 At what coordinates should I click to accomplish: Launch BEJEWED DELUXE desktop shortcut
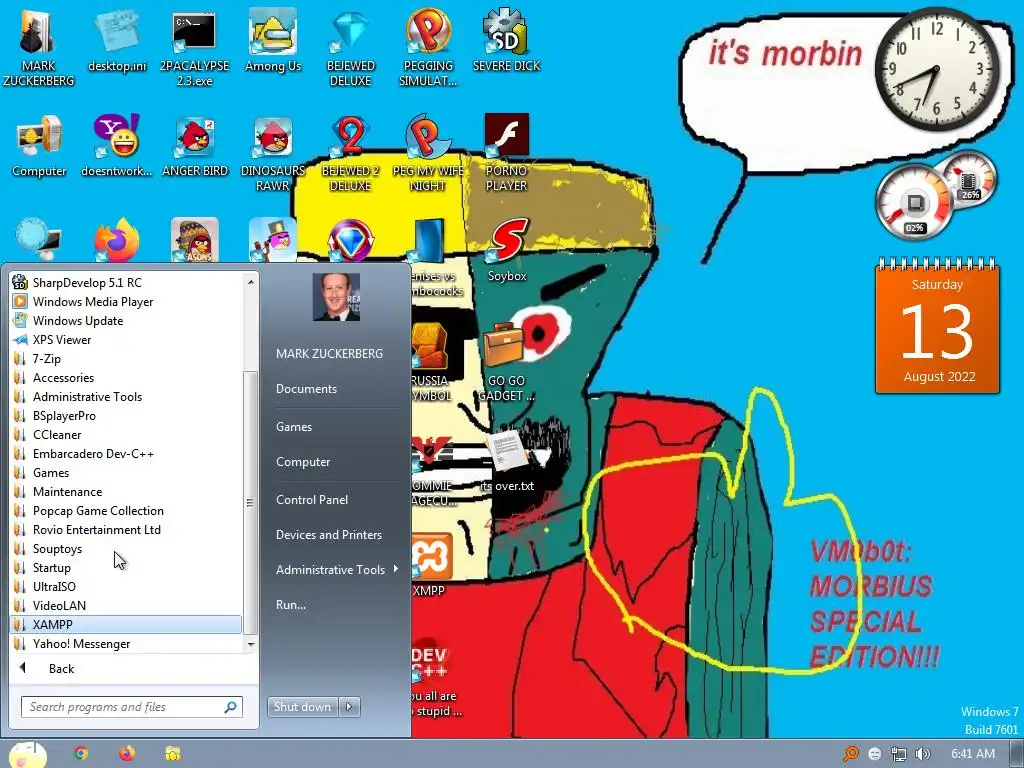pyautogui.click(x=351, y=48)
